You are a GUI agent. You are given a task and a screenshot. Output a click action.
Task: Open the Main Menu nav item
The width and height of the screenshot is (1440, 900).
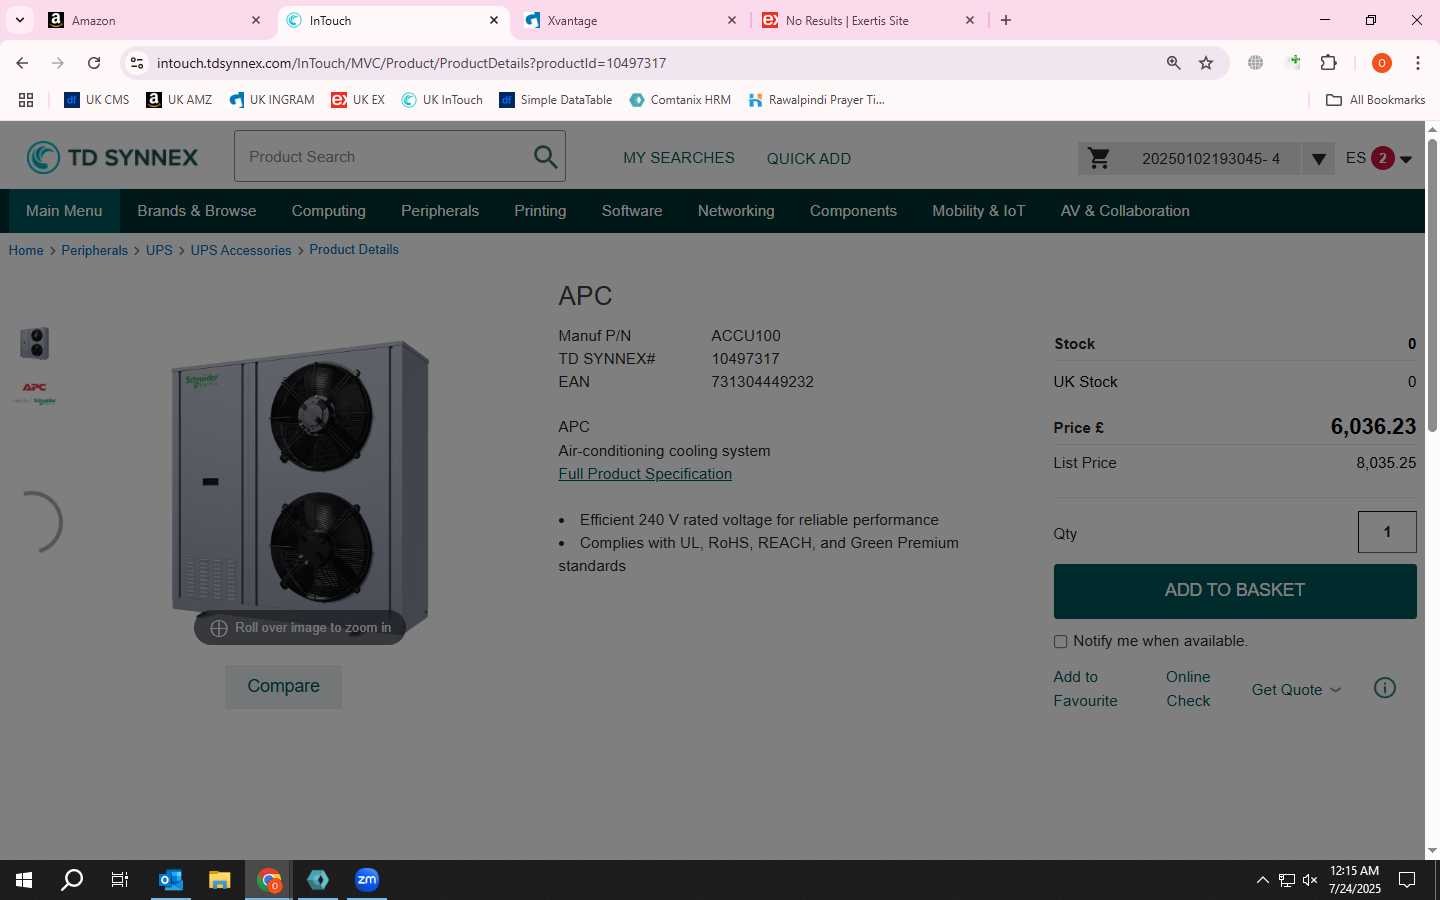[x=64, y=211]
